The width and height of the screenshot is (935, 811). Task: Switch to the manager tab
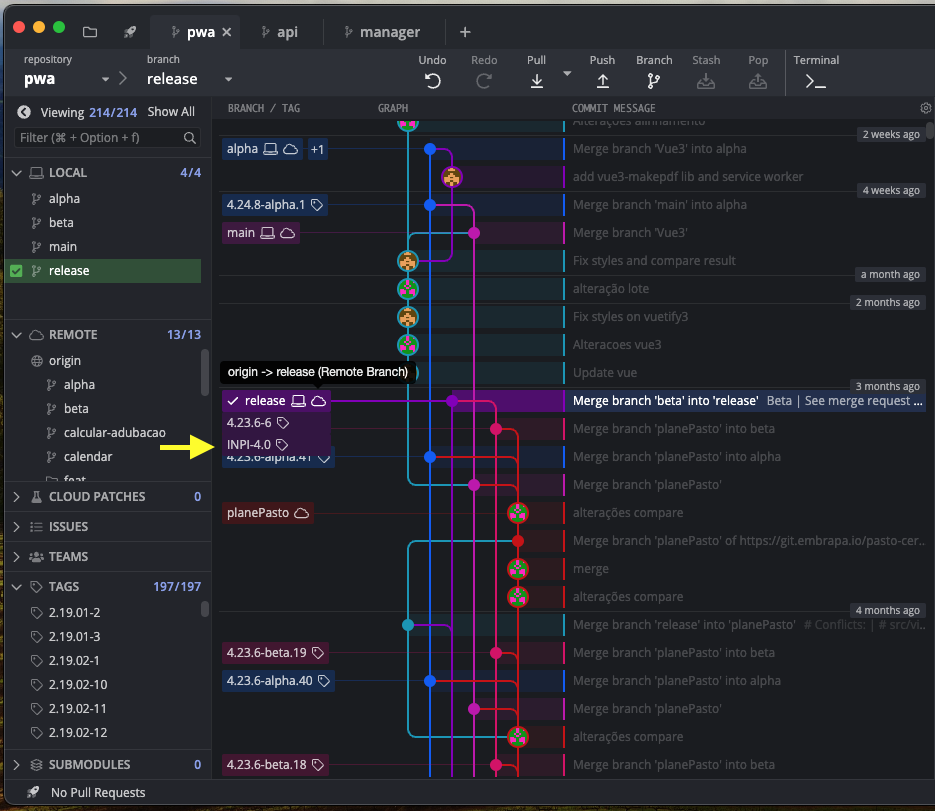(383, 32)
